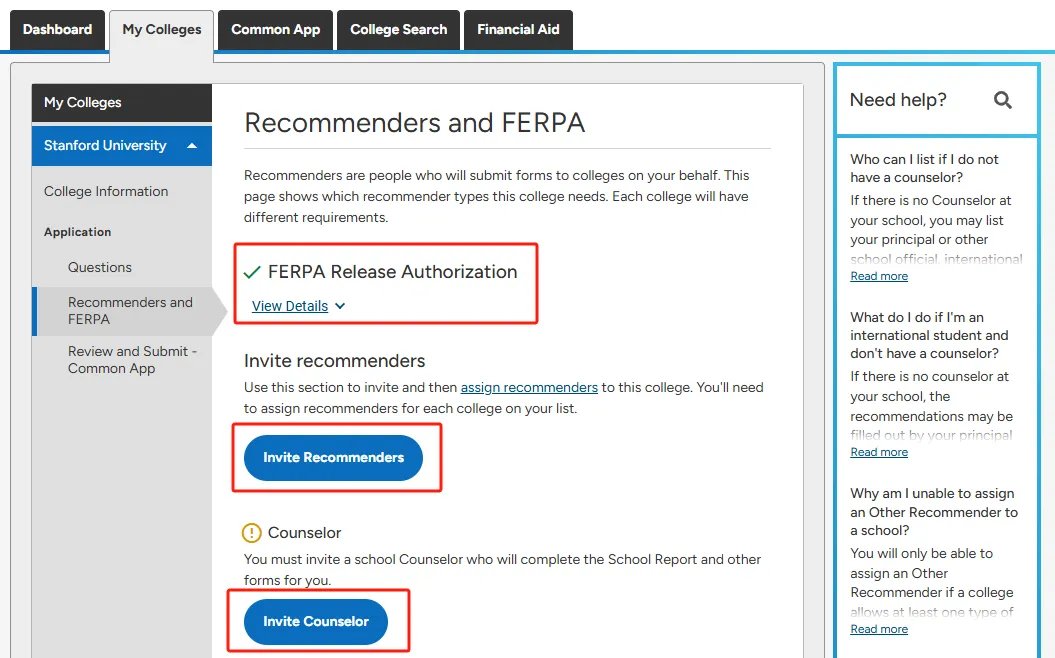Open the Common App tab

[275, 30]
